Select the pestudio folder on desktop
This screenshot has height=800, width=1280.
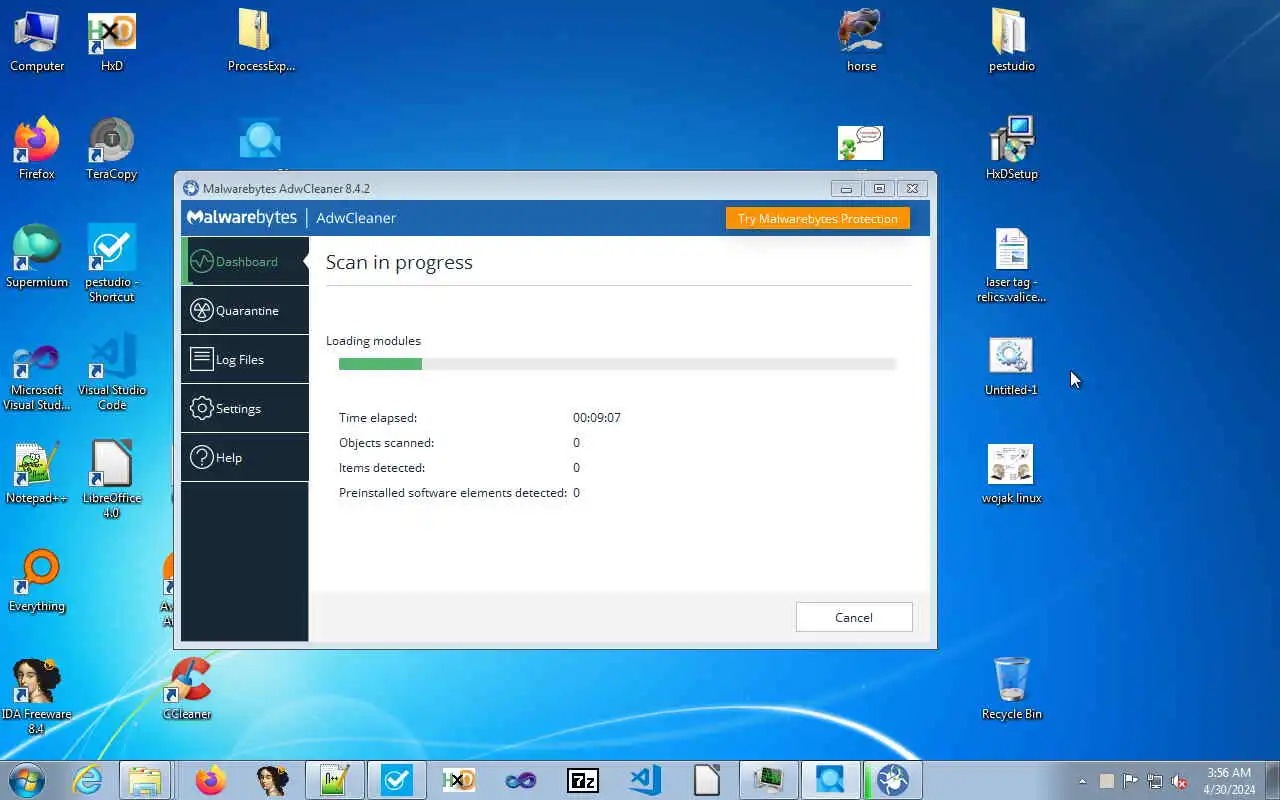coord(1011,41)
